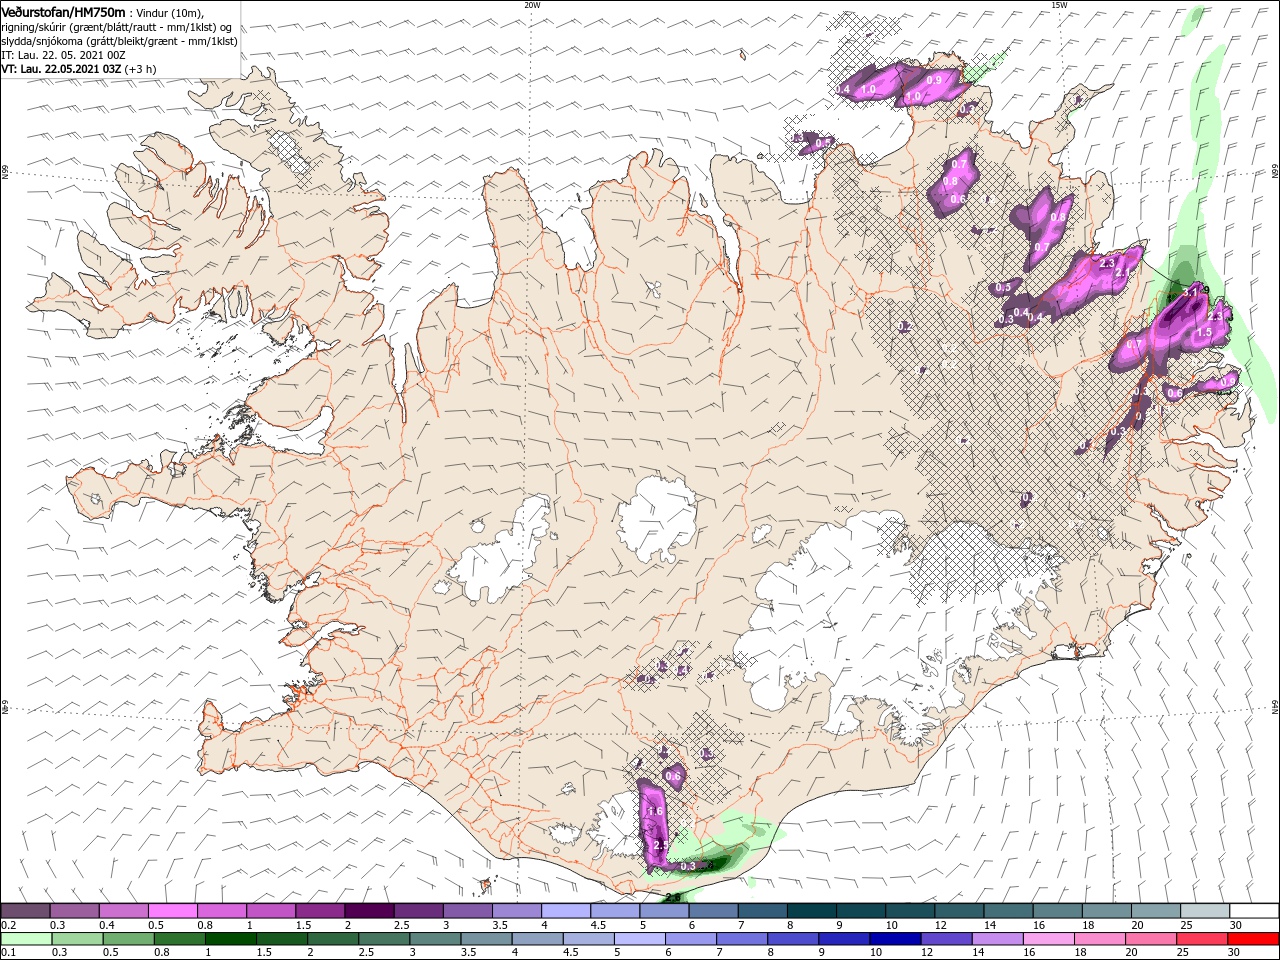Select the darkest purple 2–2.5 snow swatch

click(370, 911)
